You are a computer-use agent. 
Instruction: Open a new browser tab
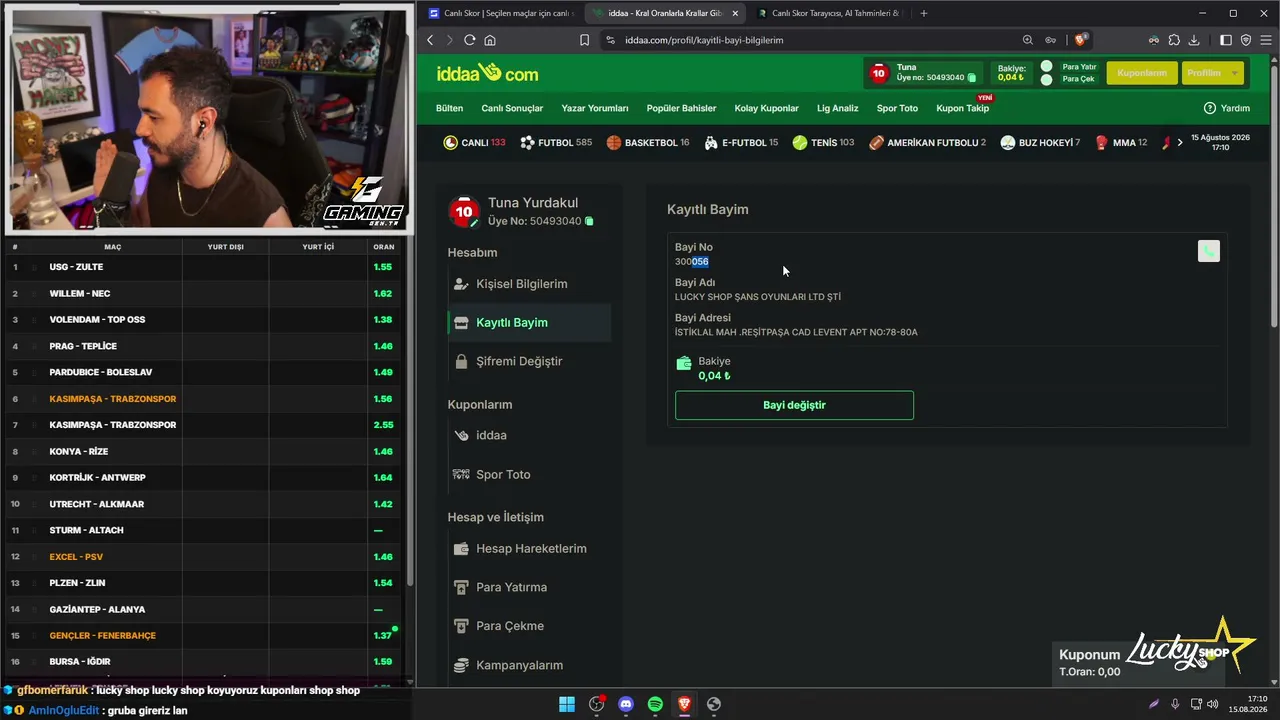(x=923, y=13)
